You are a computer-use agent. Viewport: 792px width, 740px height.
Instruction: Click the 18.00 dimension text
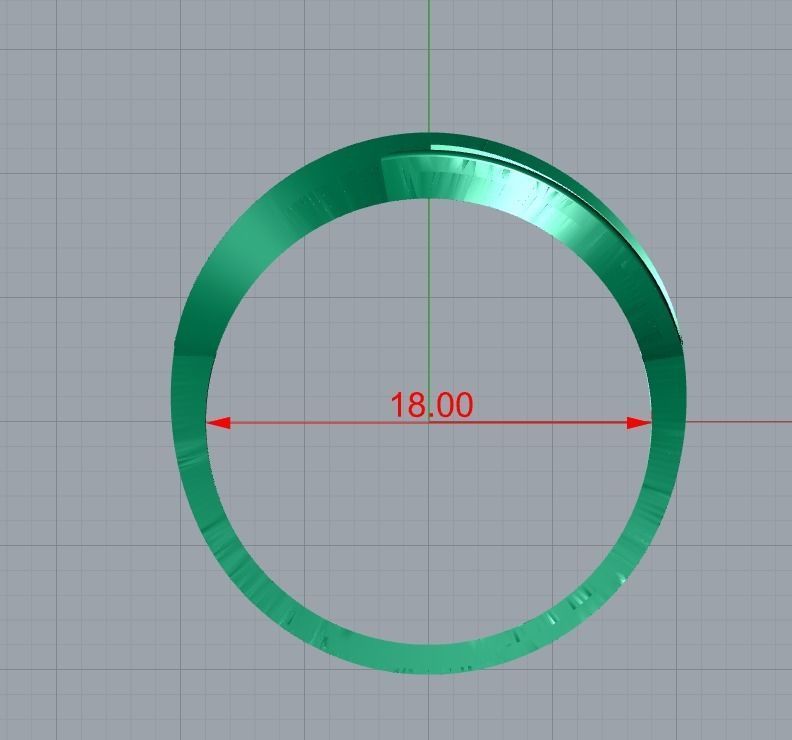(432, 405)
